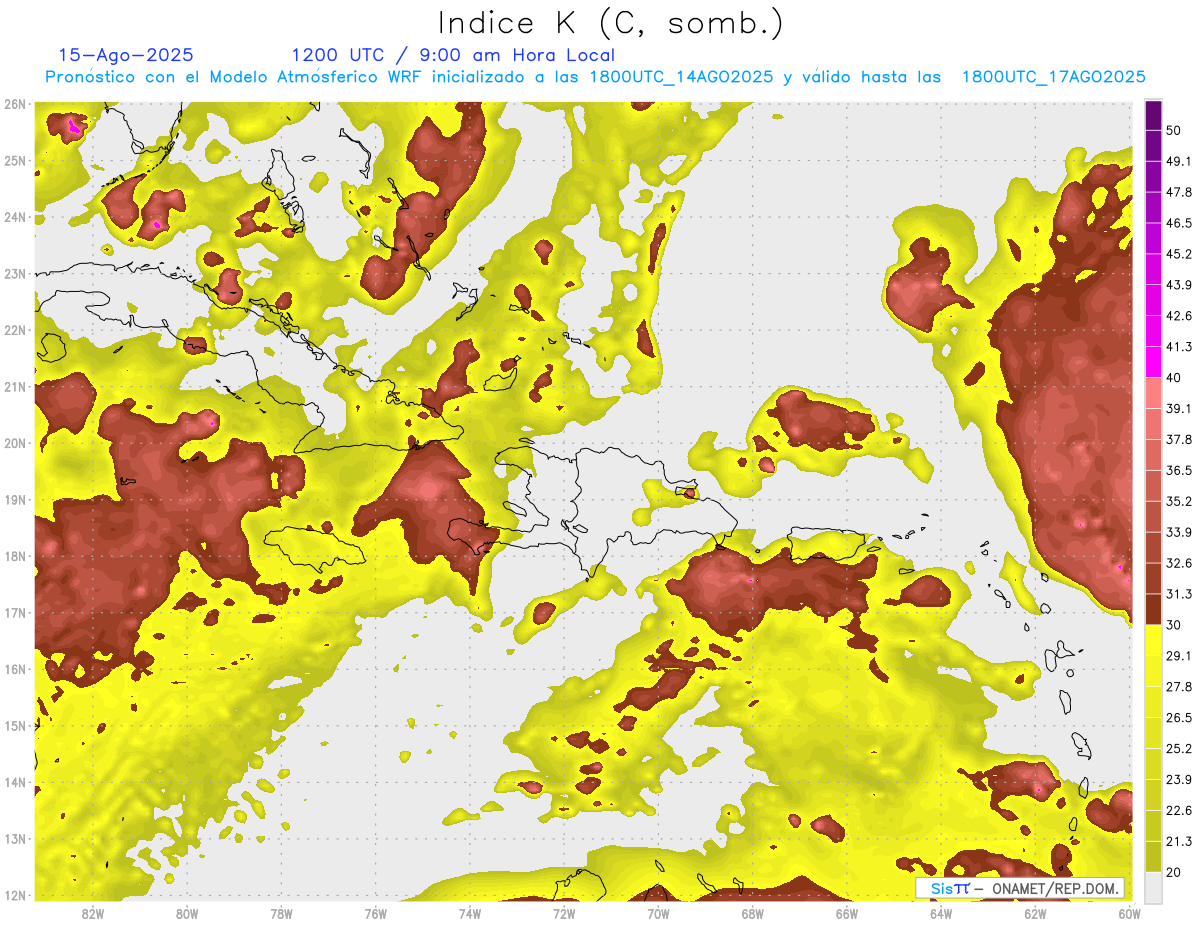Click the 26N latitude label

(x=15, y=104)
